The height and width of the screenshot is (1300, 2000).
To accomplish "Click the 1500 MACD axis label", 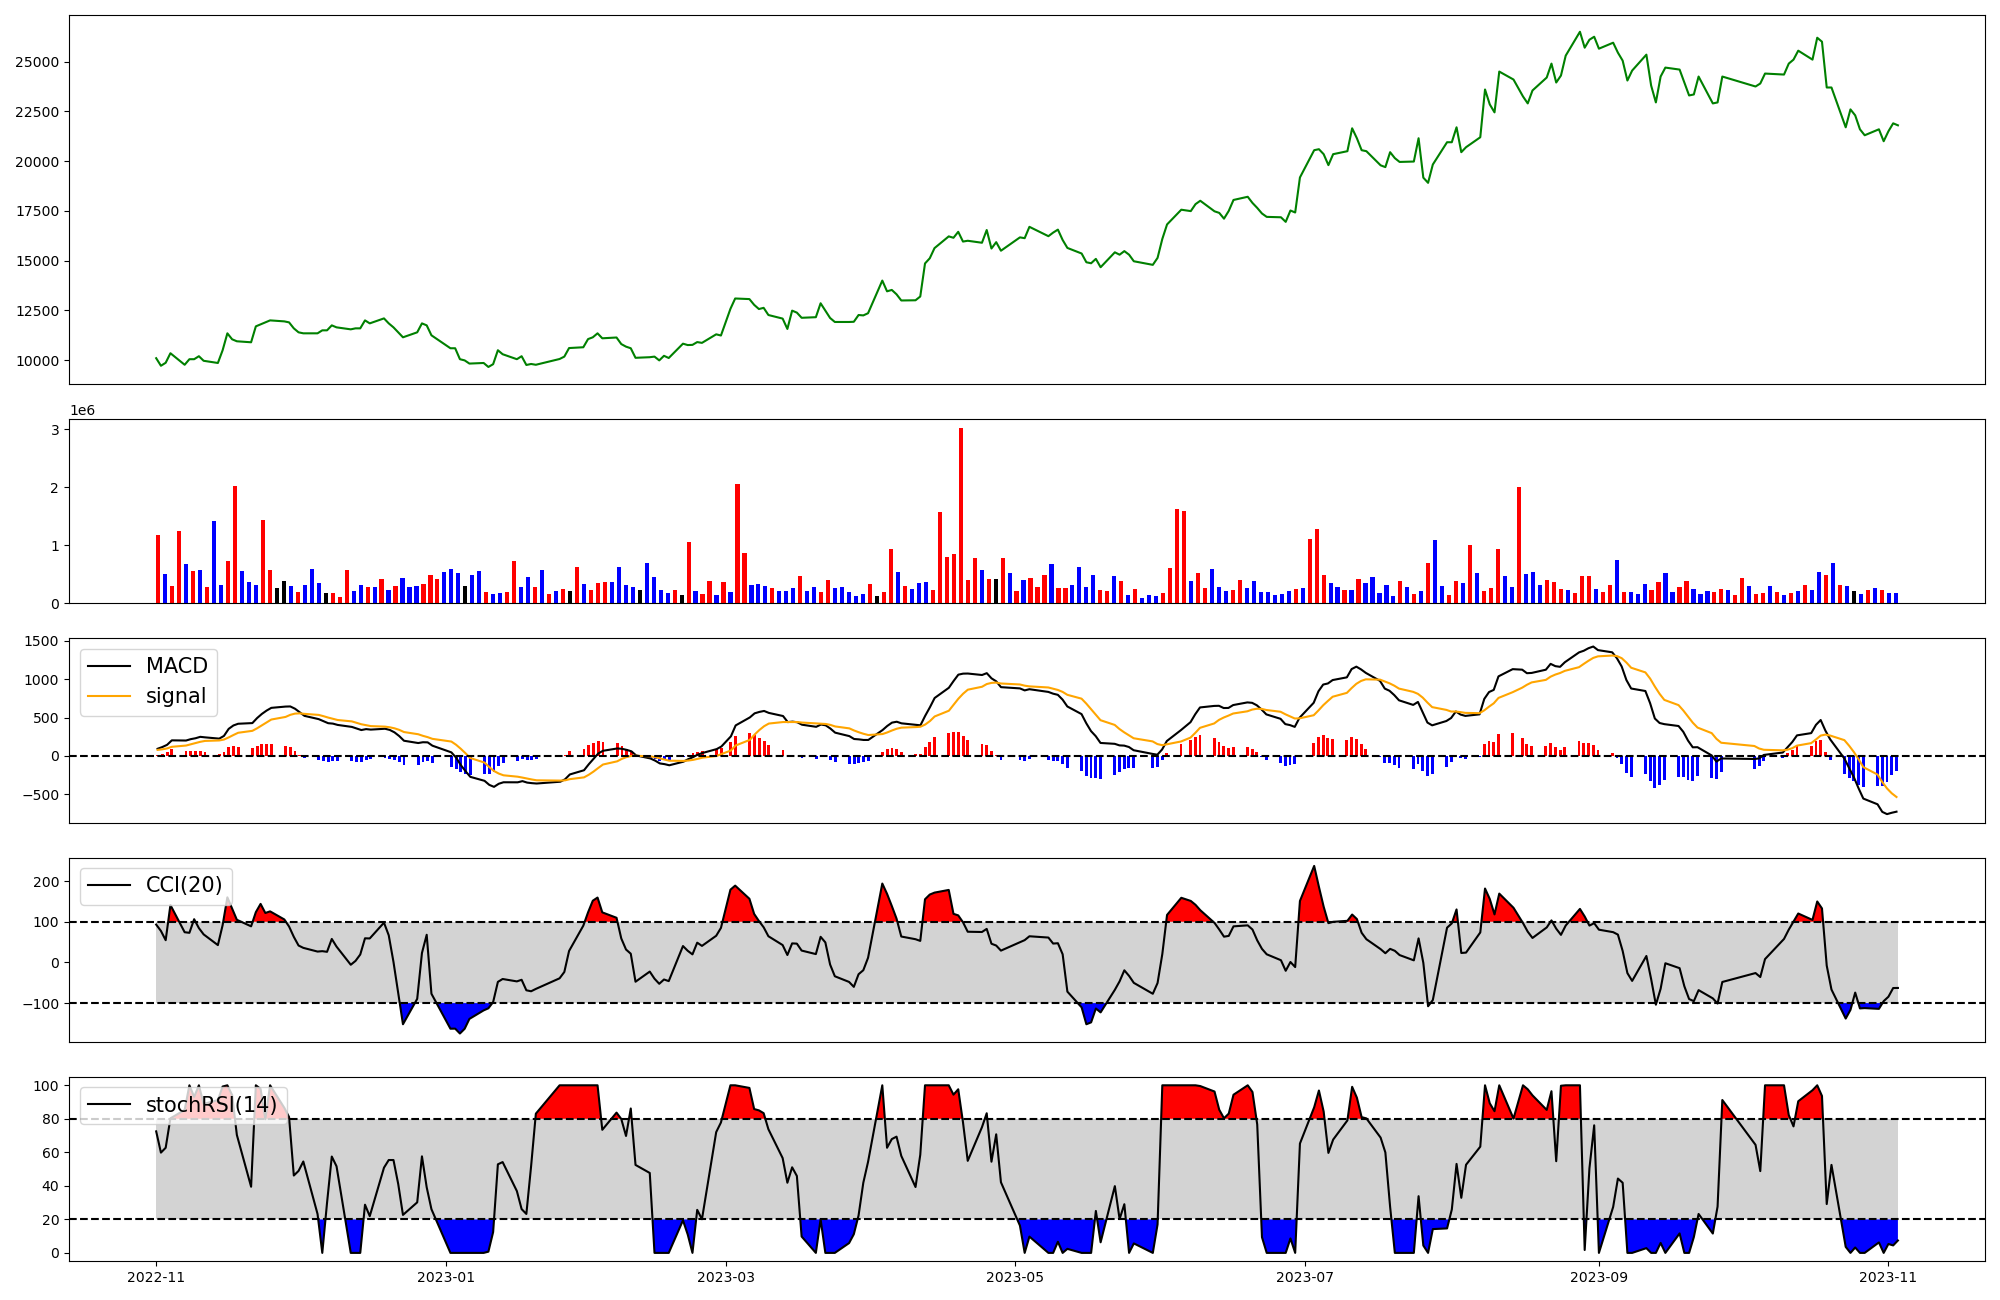I will (43, 642).
